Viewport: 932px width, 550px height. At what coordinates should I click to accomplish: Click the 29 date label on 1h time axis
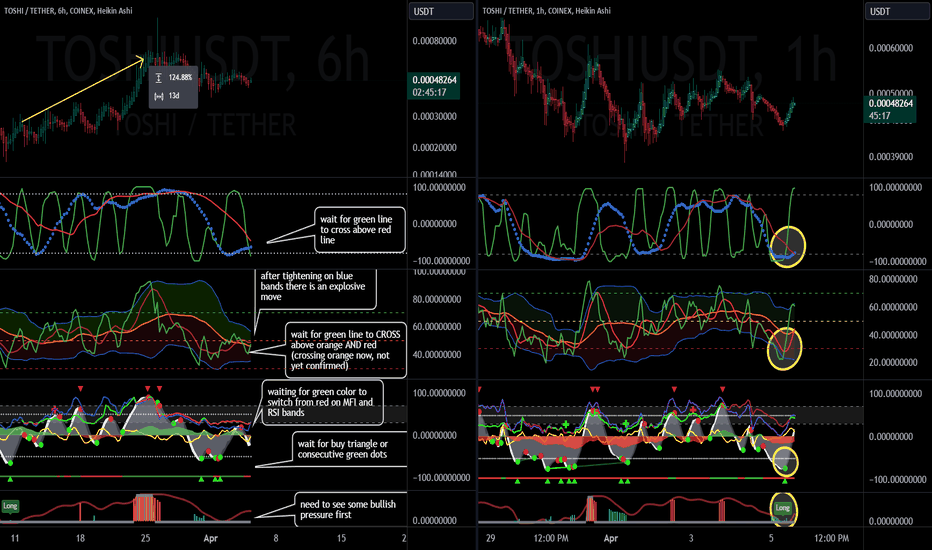coord(490,538)
